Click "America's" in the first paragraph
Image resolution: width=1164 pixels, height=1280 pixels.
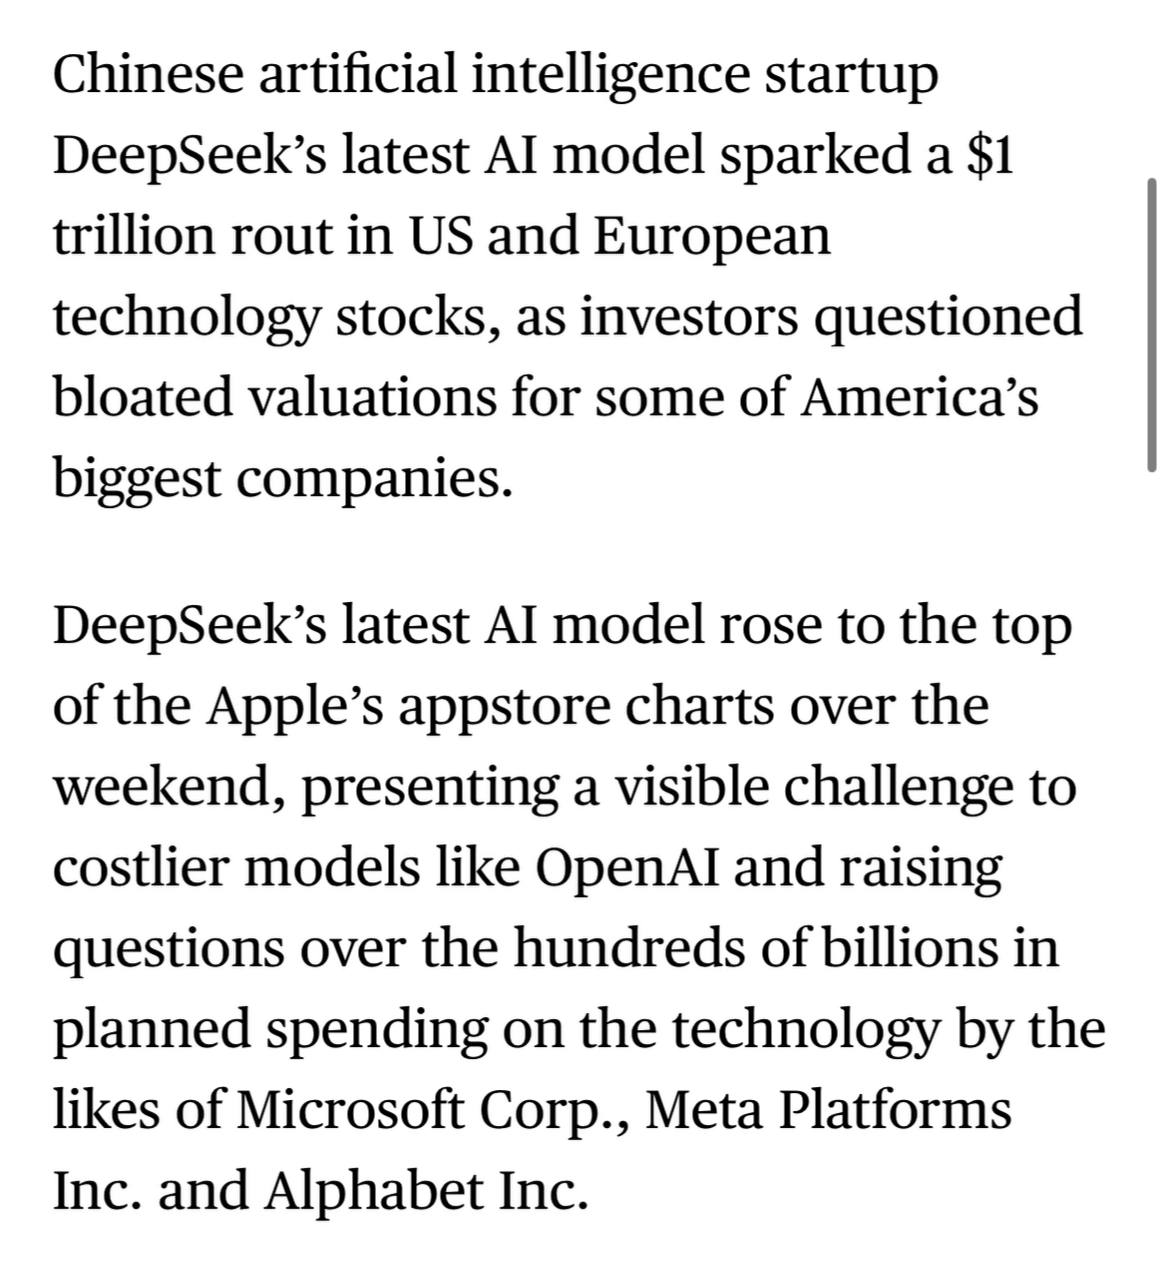coord(919,398)
